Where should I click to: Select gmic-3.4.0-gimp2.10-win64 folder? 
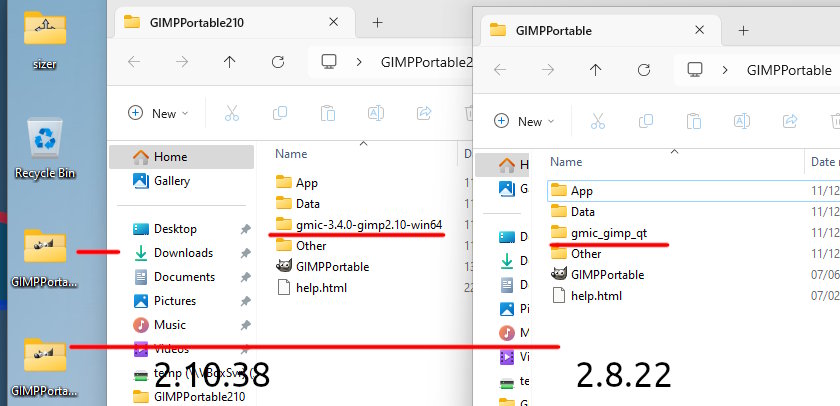(359, 224)
